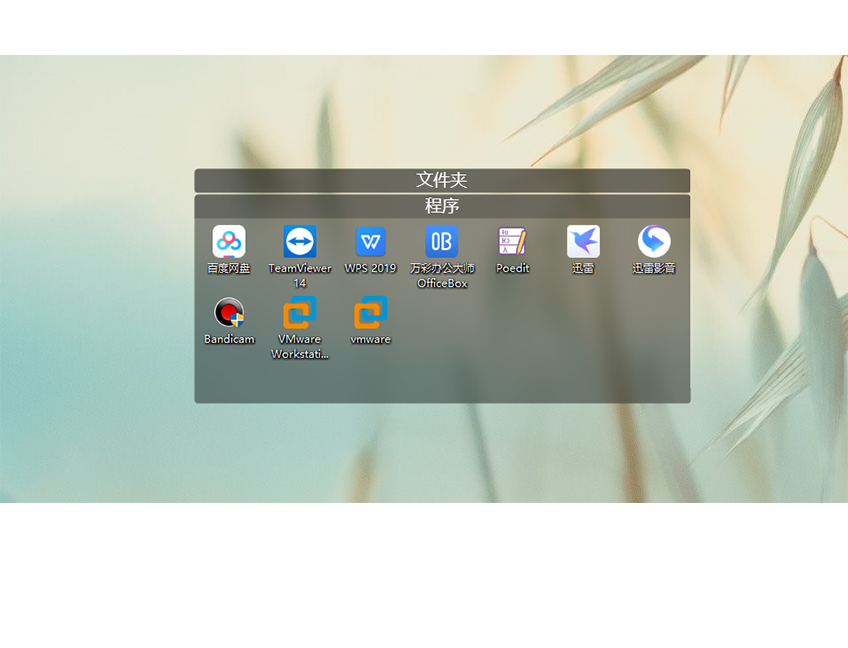Launch the VMware Workstation icon
Screen dimensions: 848x648
(300, 313)
